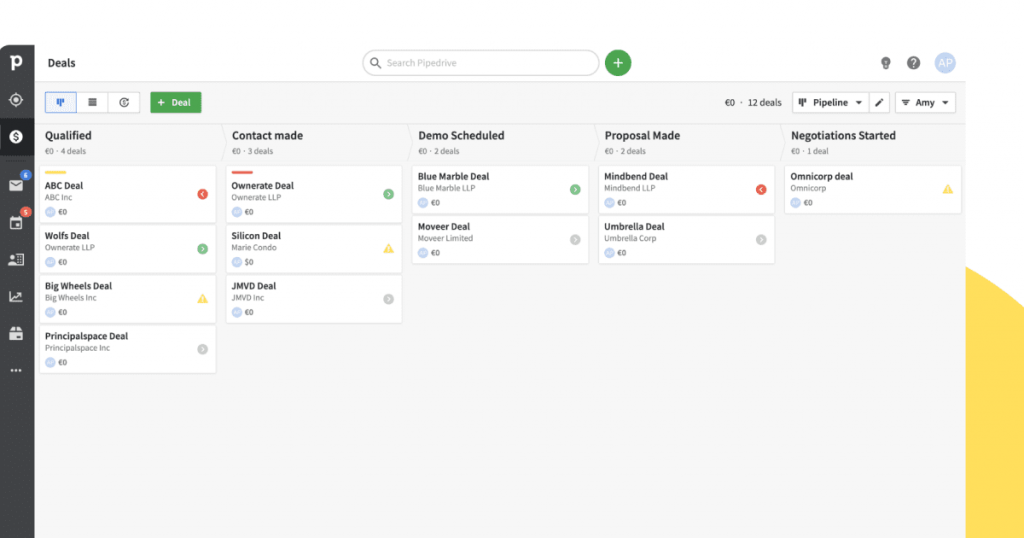
Task: Open Leads from the sidebar target icon
Action: 16,100
